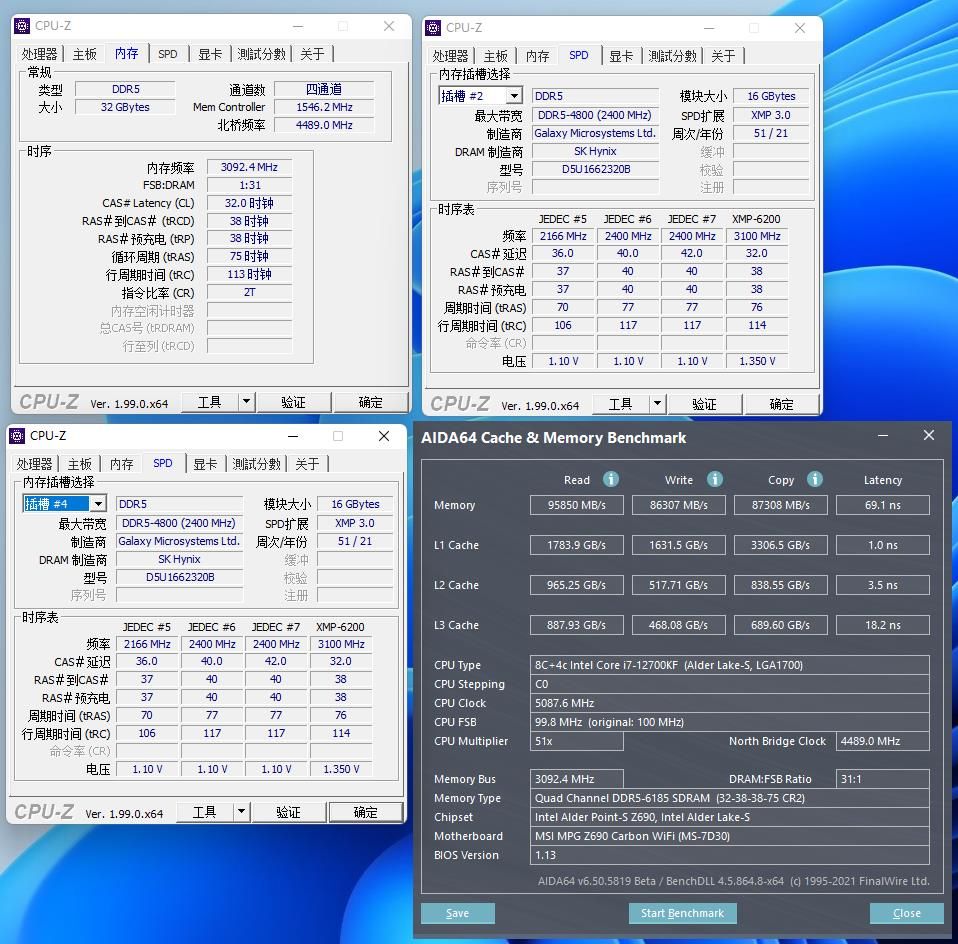
Task: Close the AIDA64 benchmark window with X
Action: (928, 436)
